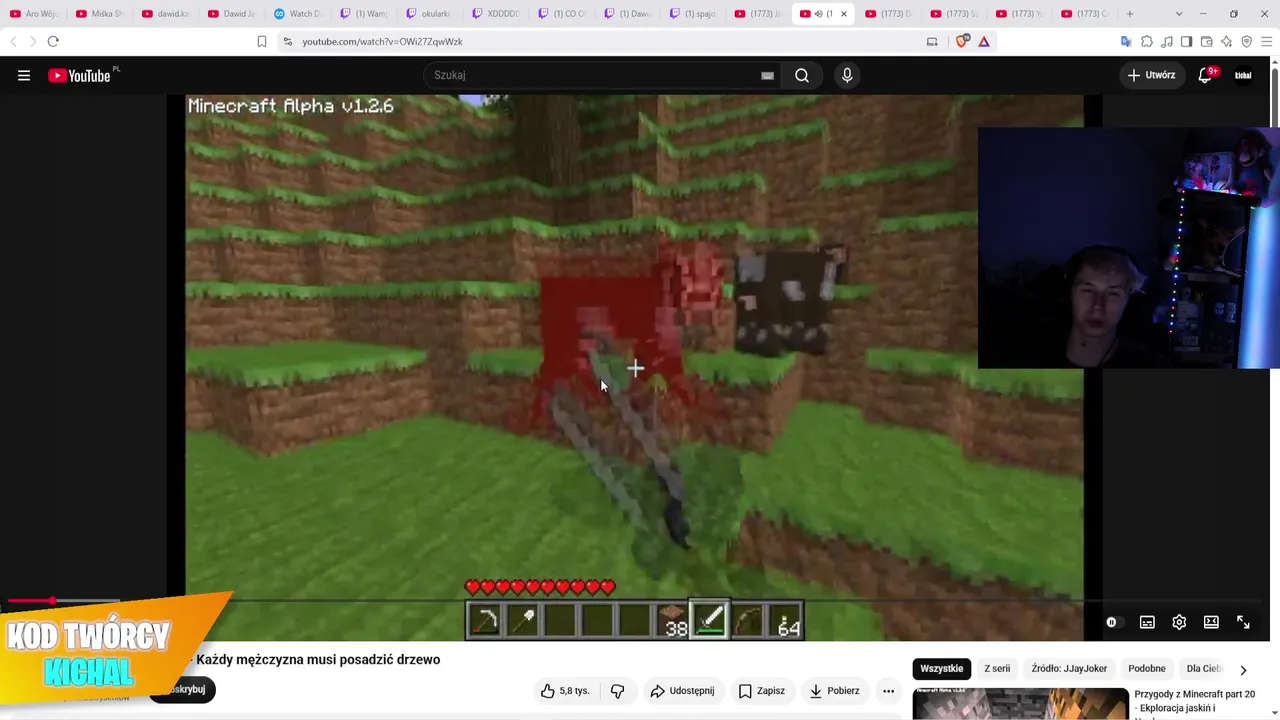1280x720 pixels.
Task: Go back in browser history
Action: point(13,41)
